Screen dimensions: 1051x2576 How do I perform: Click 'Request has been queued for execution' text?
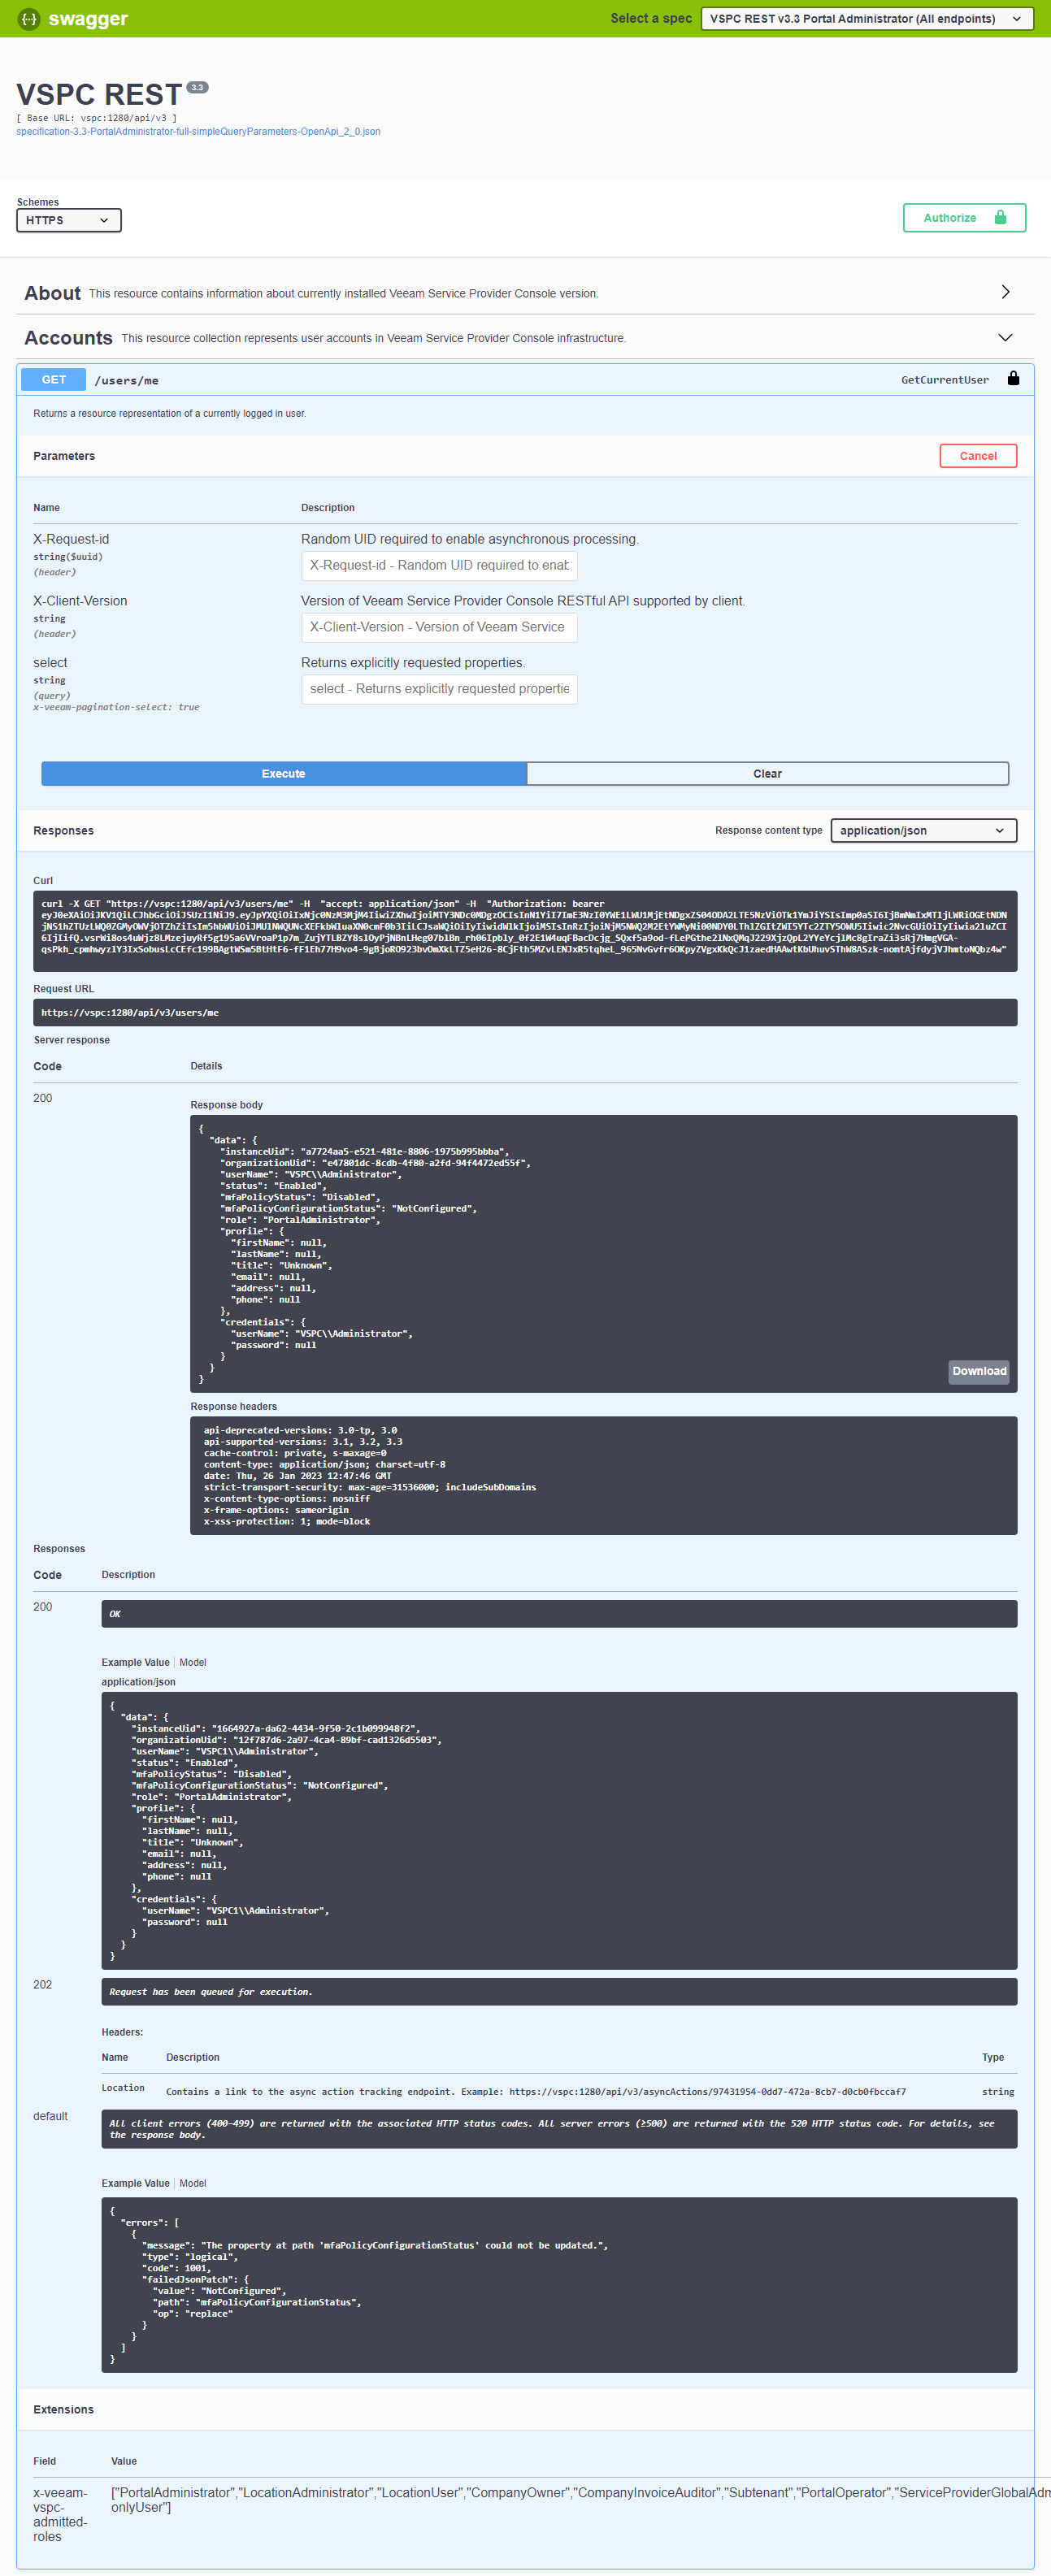[211, 1991]
